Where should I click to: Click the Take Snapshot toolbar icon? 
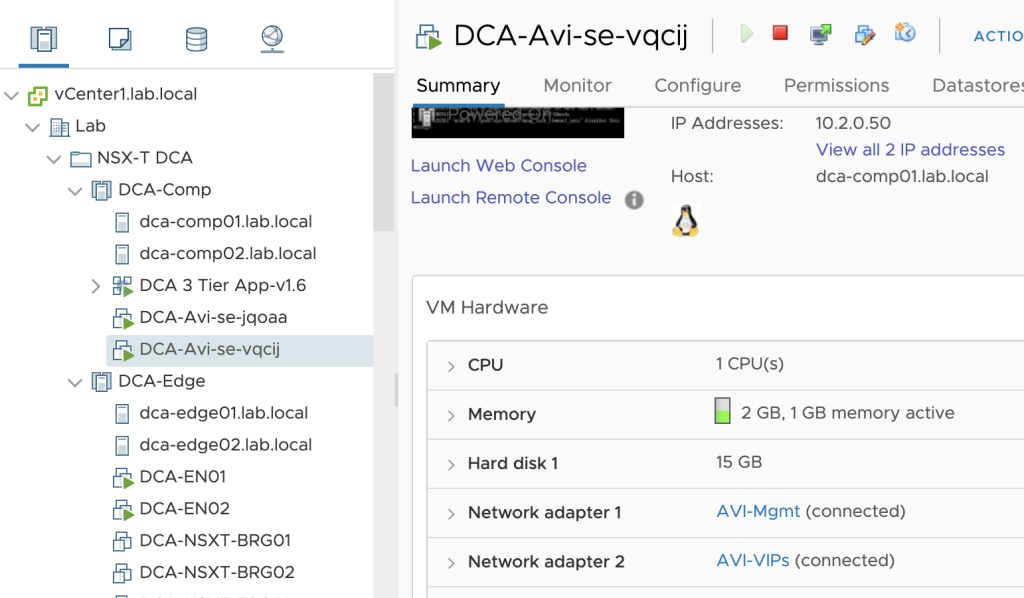(905, 33)
